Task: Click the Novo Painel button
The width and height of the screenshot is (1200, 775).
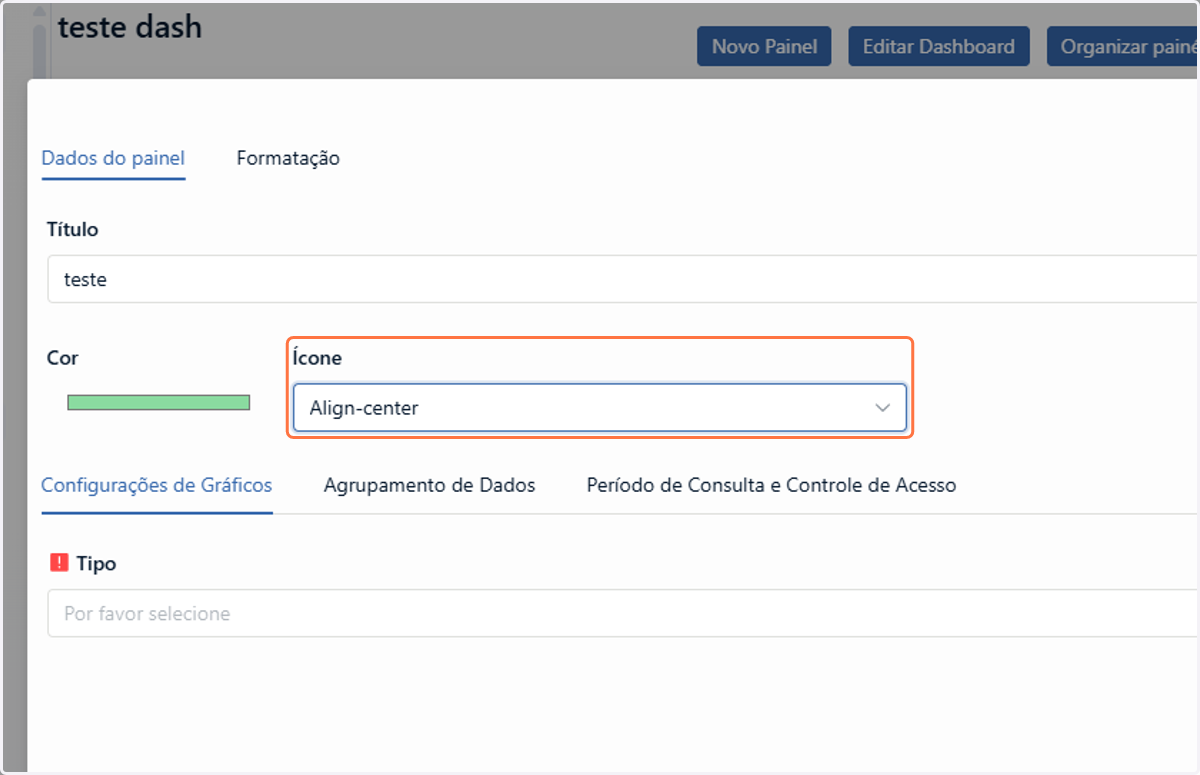Action: point(764,47)
